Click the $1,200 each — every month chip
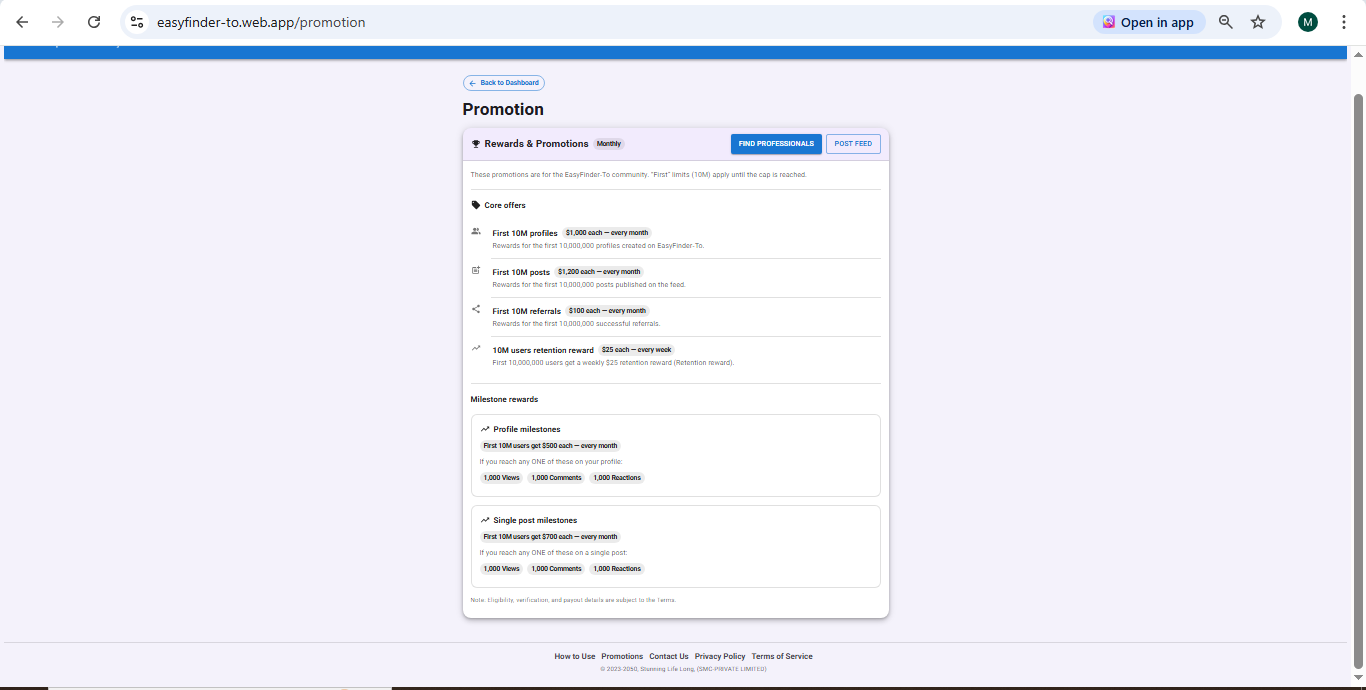The height and width of the screenshot is (690, 1366). (599, 272)
